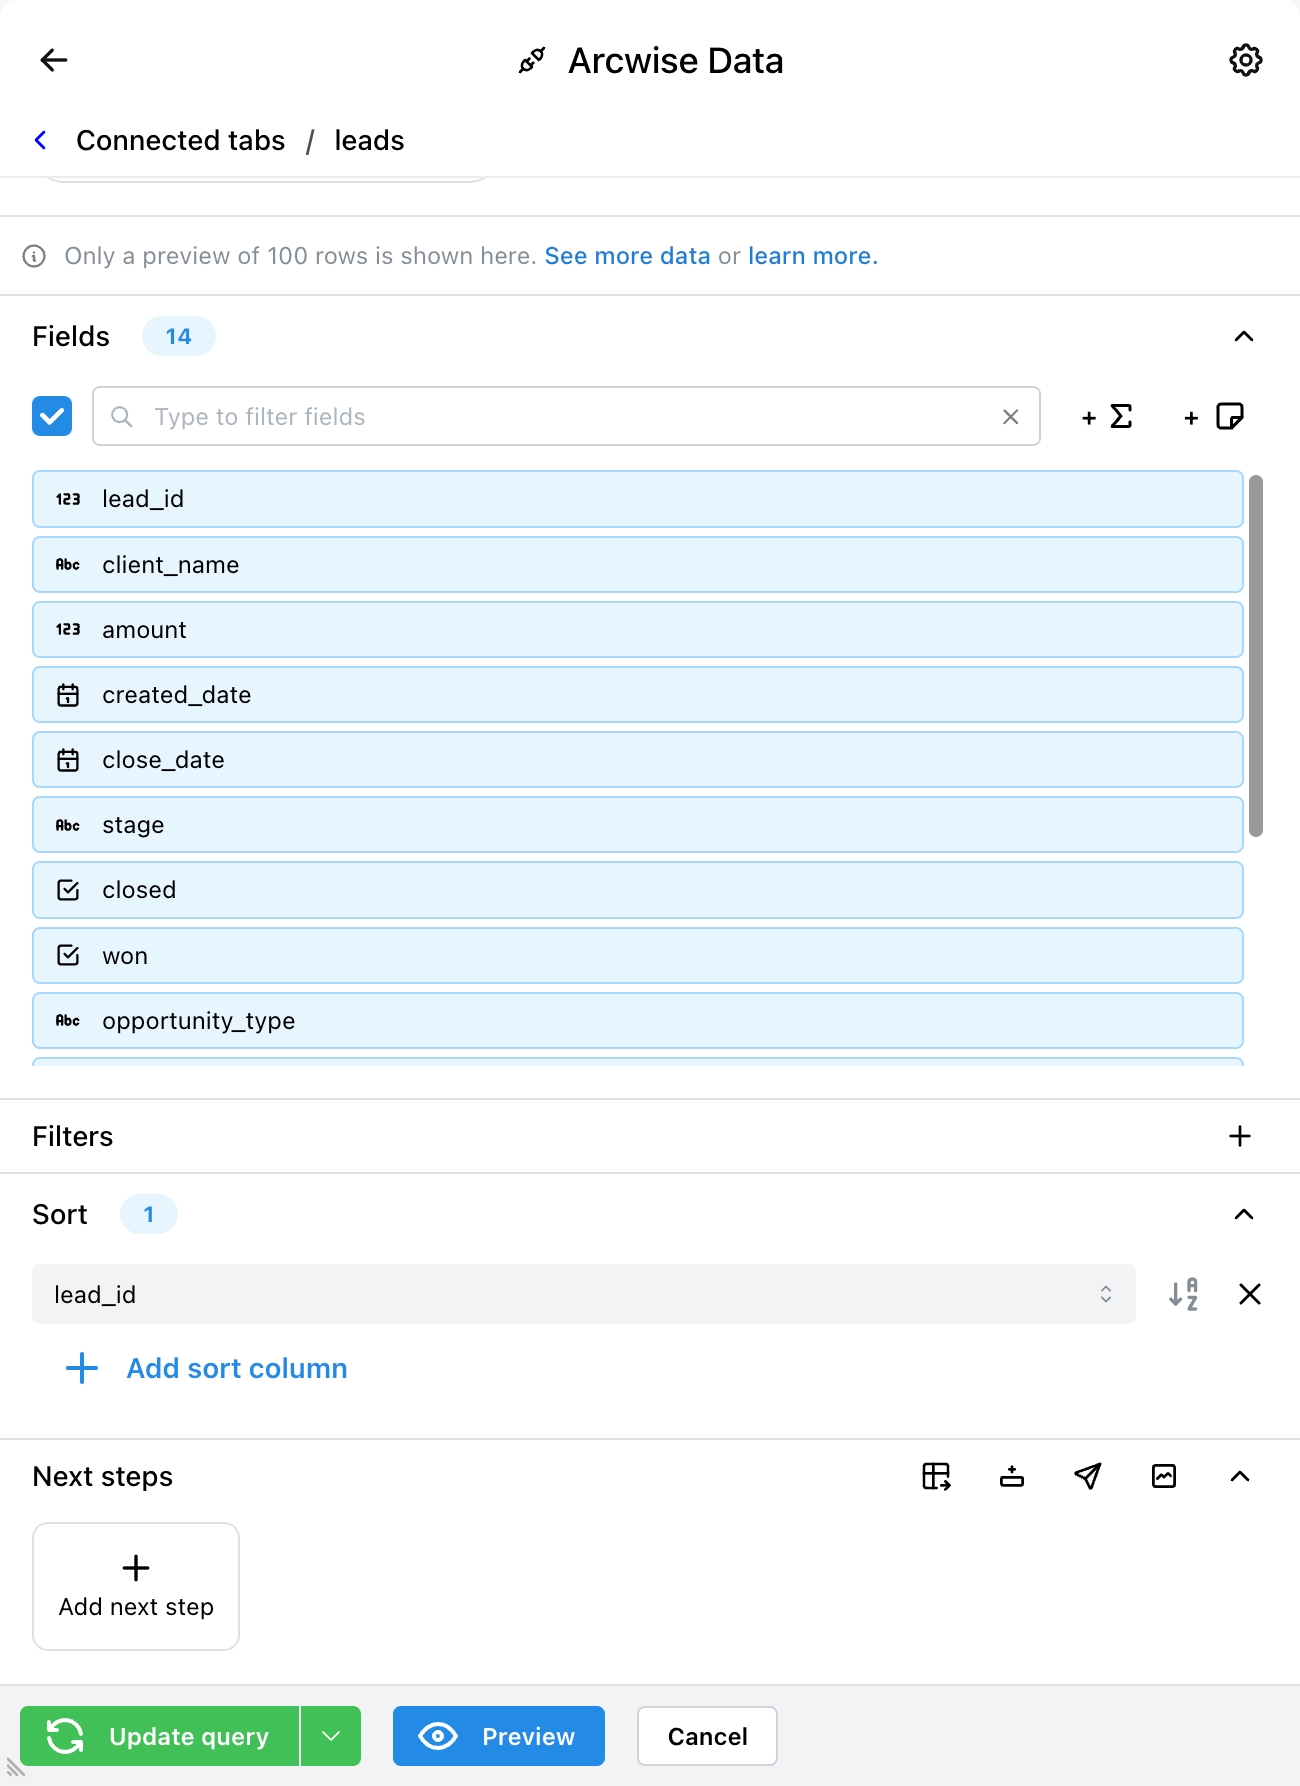Click the back arrow at top left

tap(54, 60)
